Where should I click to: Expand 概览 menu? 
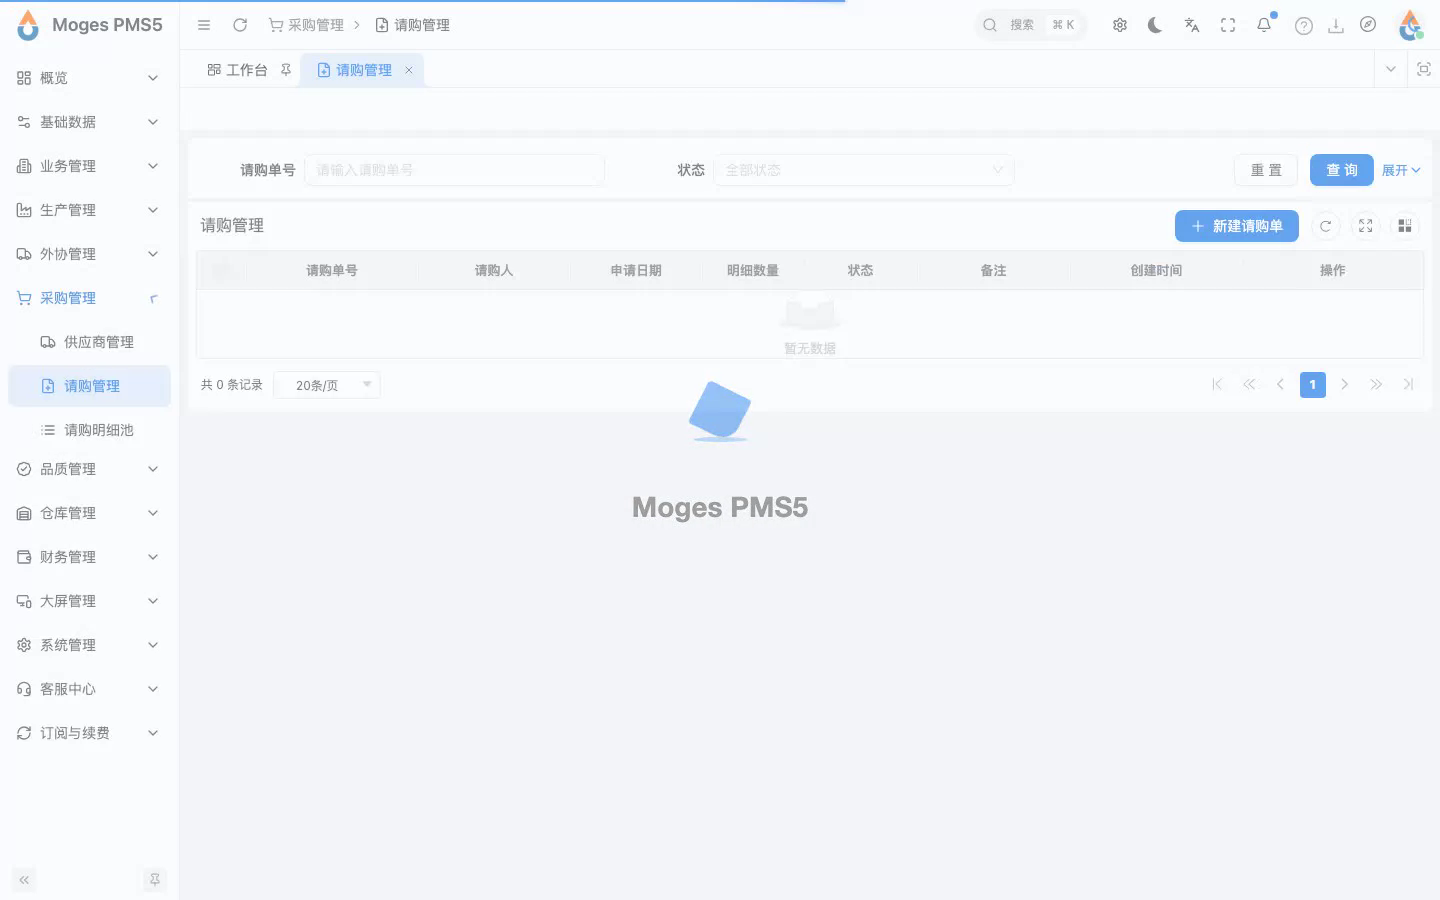click(89, 78)
